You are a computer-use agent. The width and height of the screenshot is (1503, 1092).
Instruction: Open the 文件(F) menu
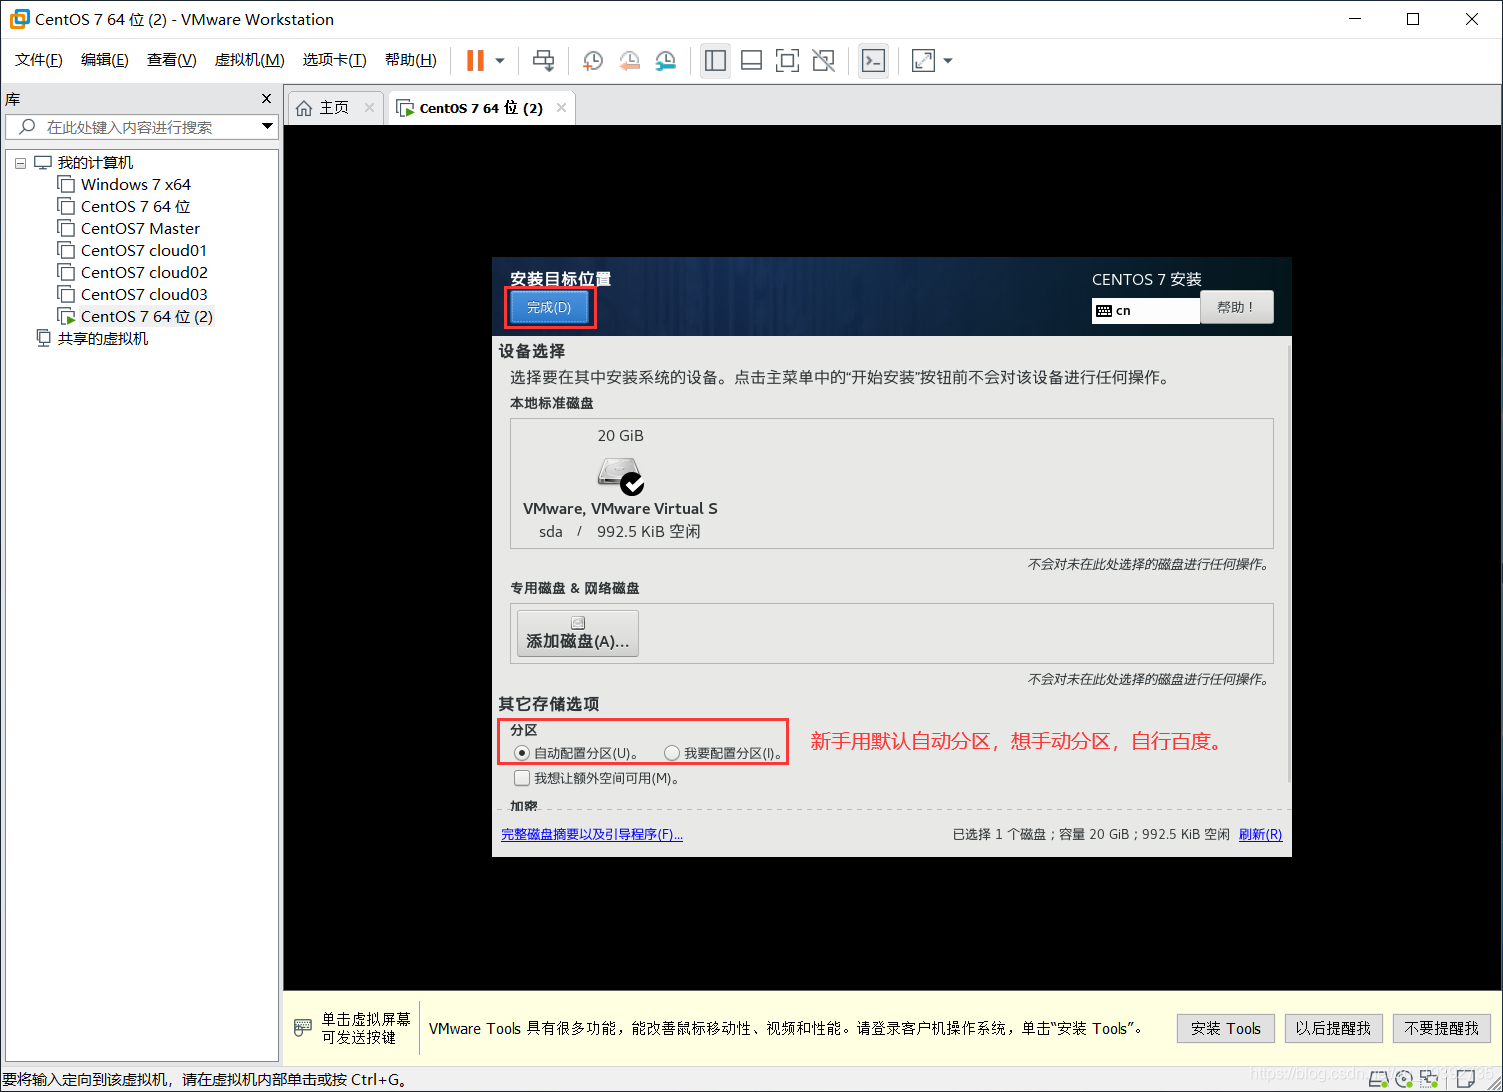(x=39, y=60)
